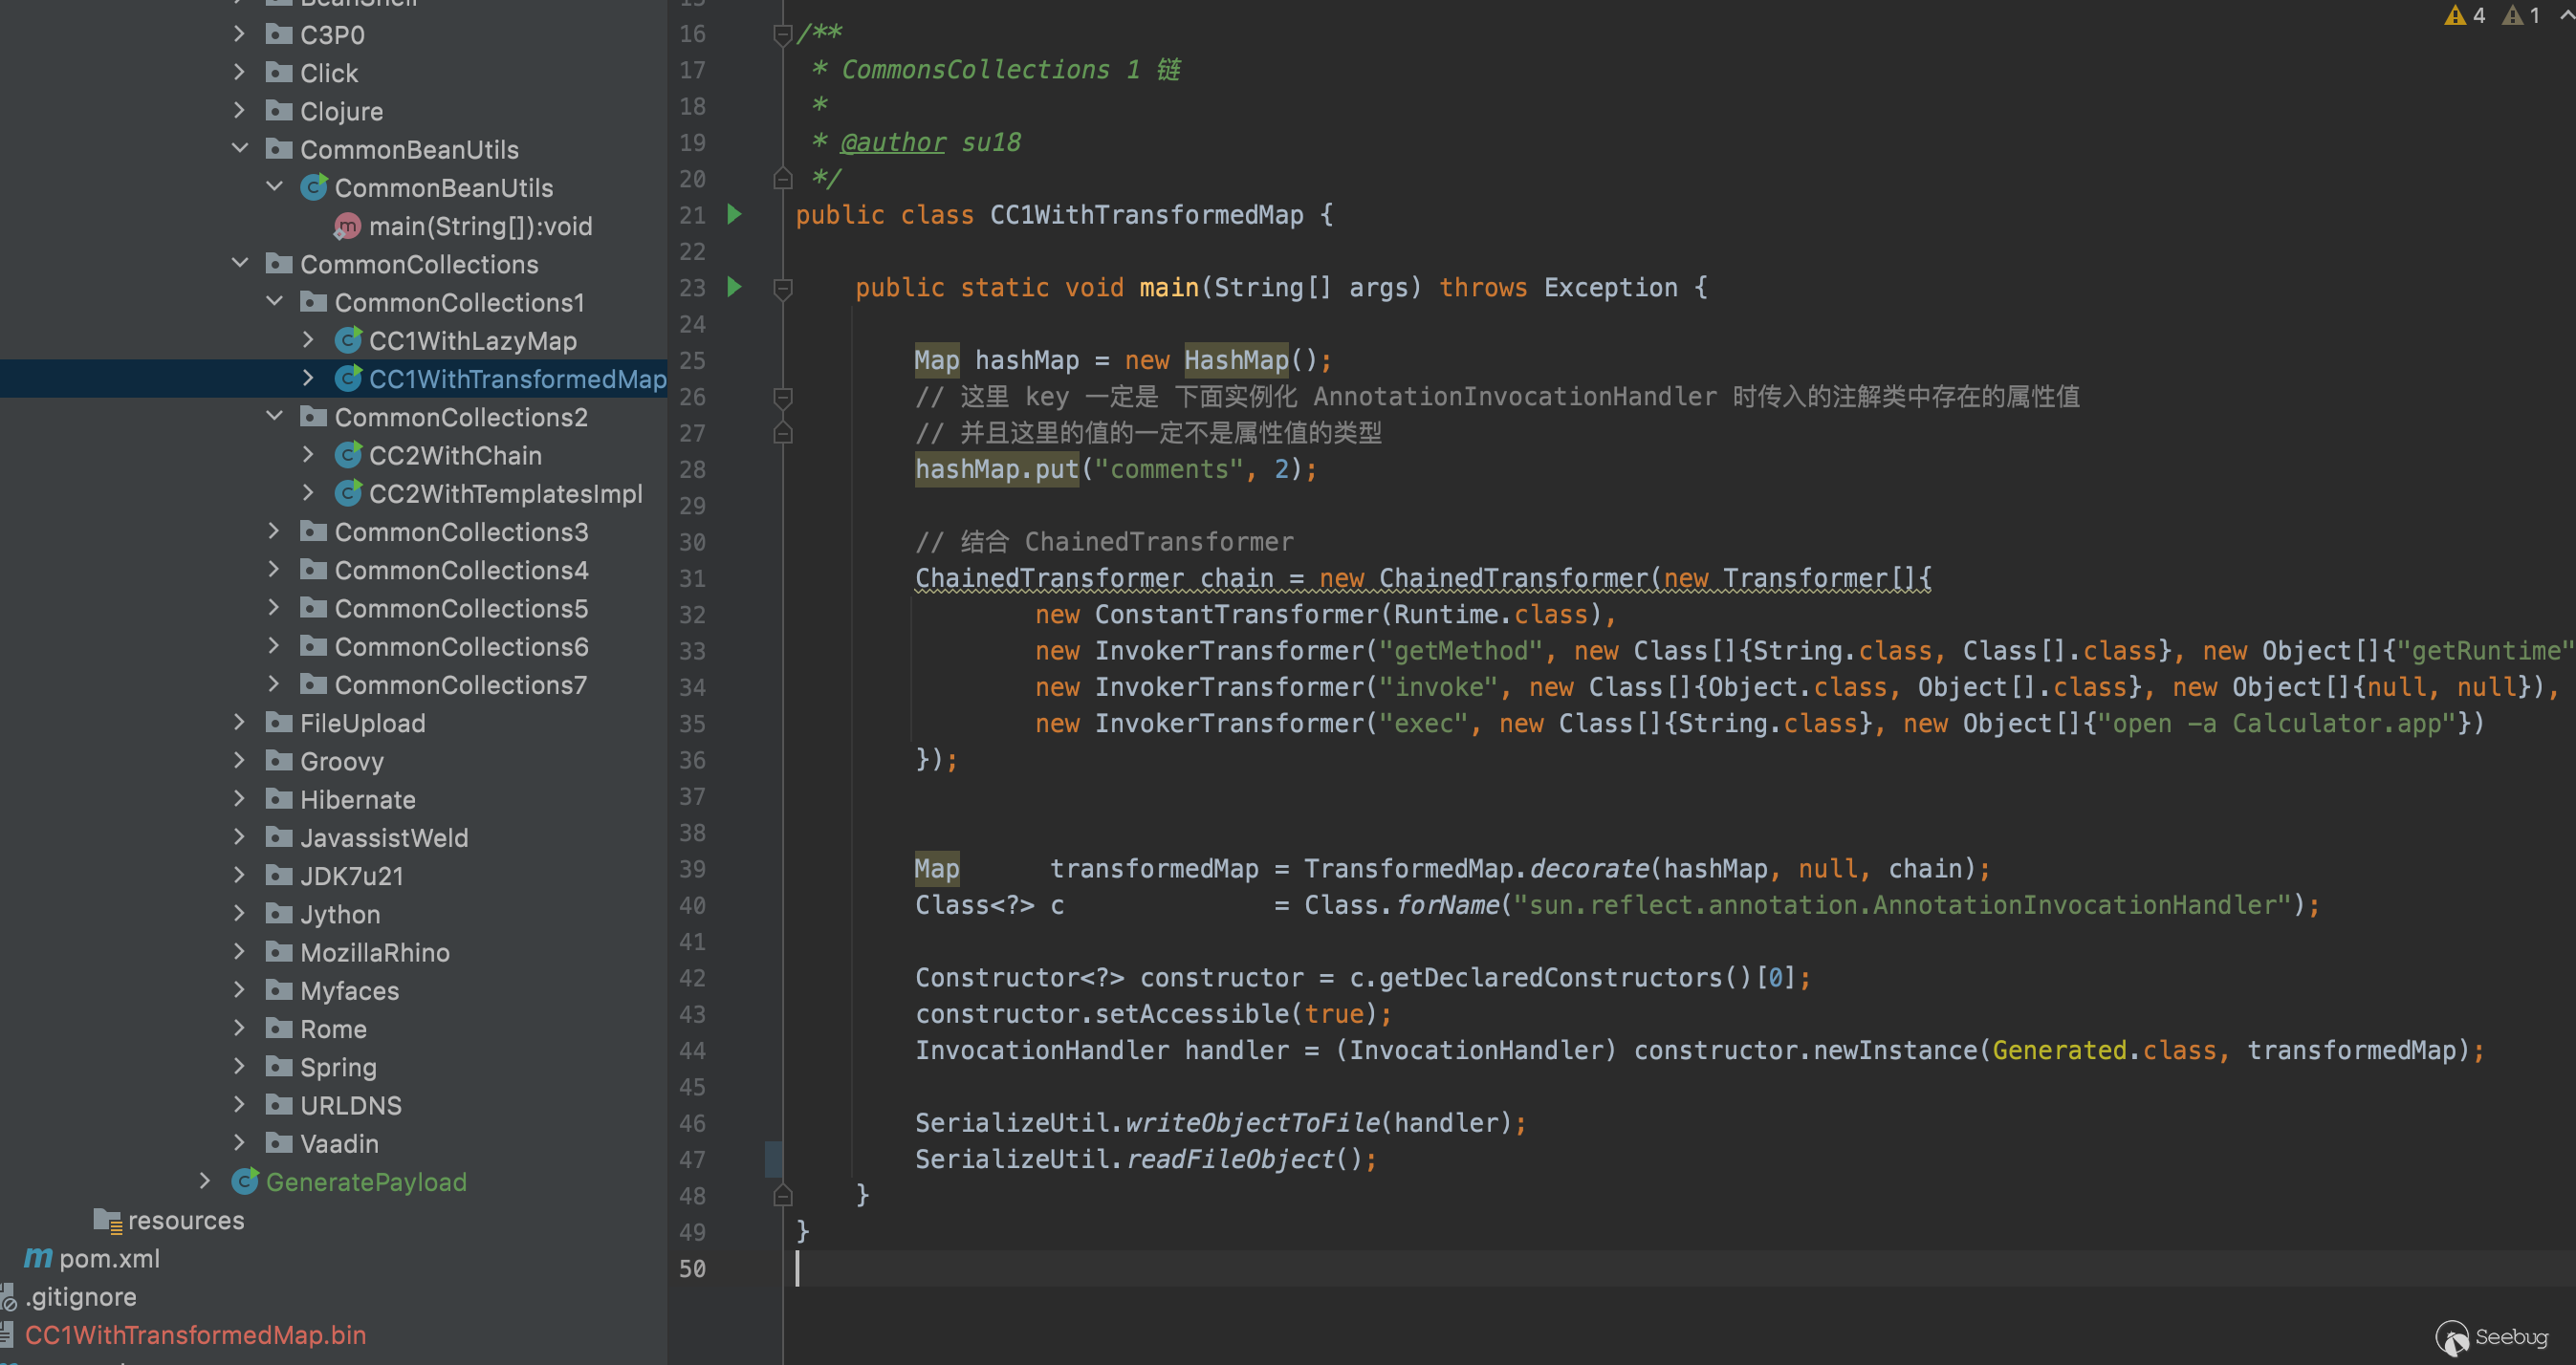Toggle fold marker at Javadoc comment start
Viewport: 2576px width, 1365px height.
(783, 34)
